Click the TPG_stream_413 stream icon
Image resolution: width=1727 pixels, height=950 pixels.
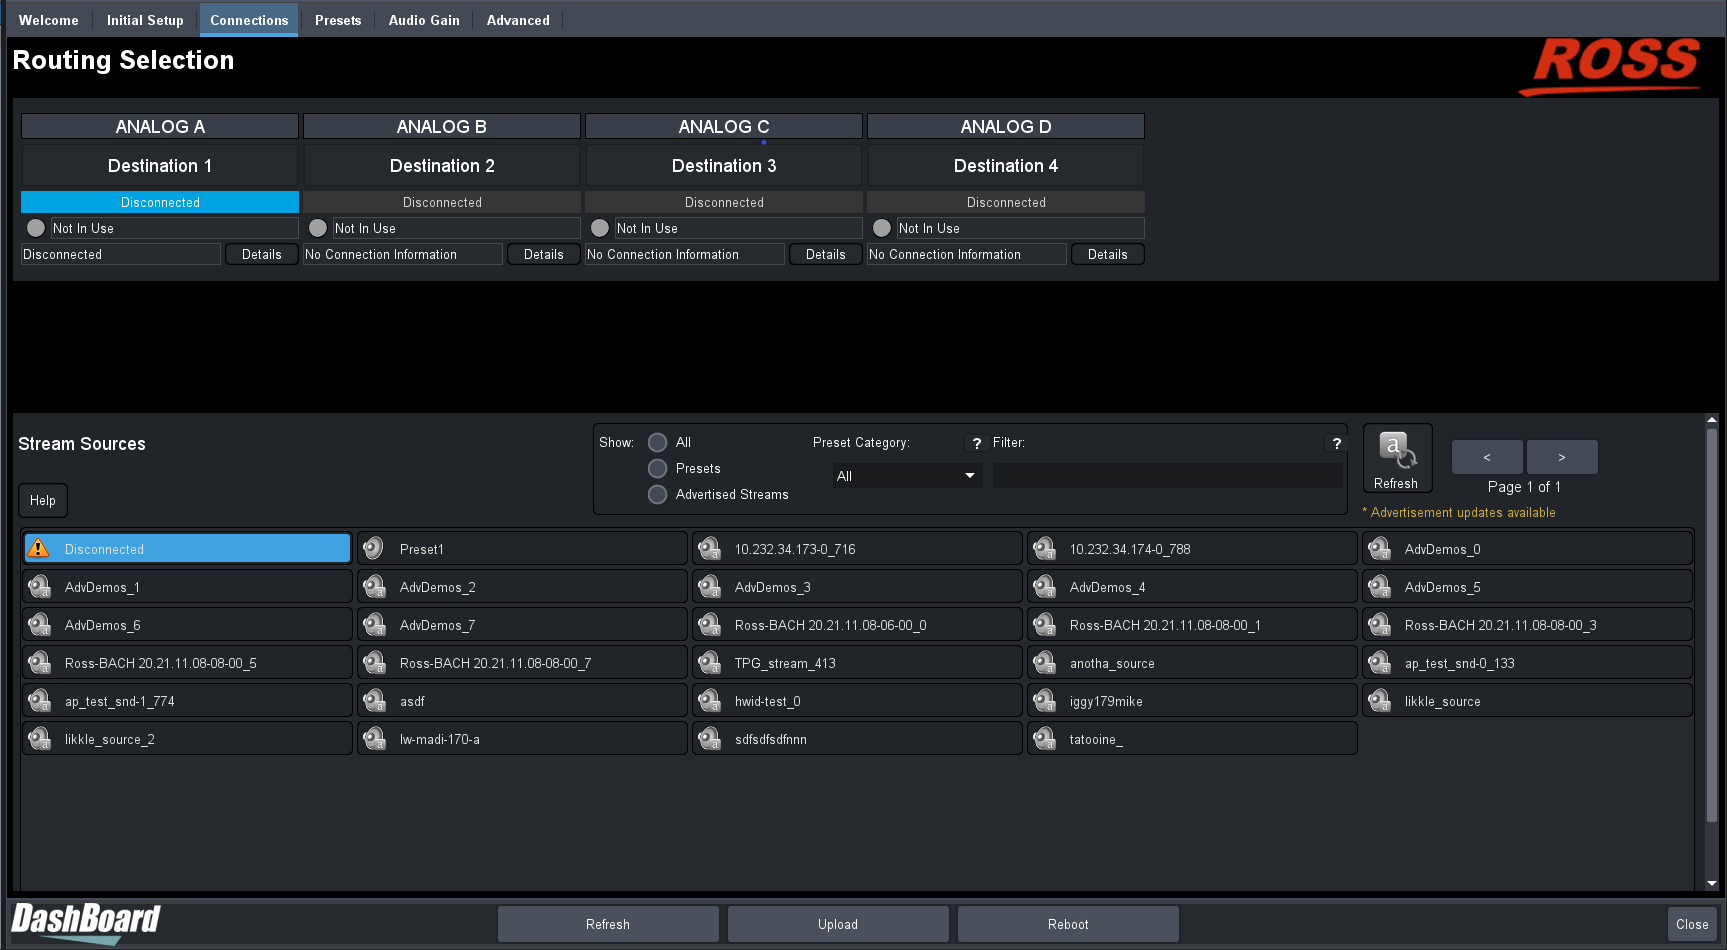pyautogui.click(x=709, y=662)
